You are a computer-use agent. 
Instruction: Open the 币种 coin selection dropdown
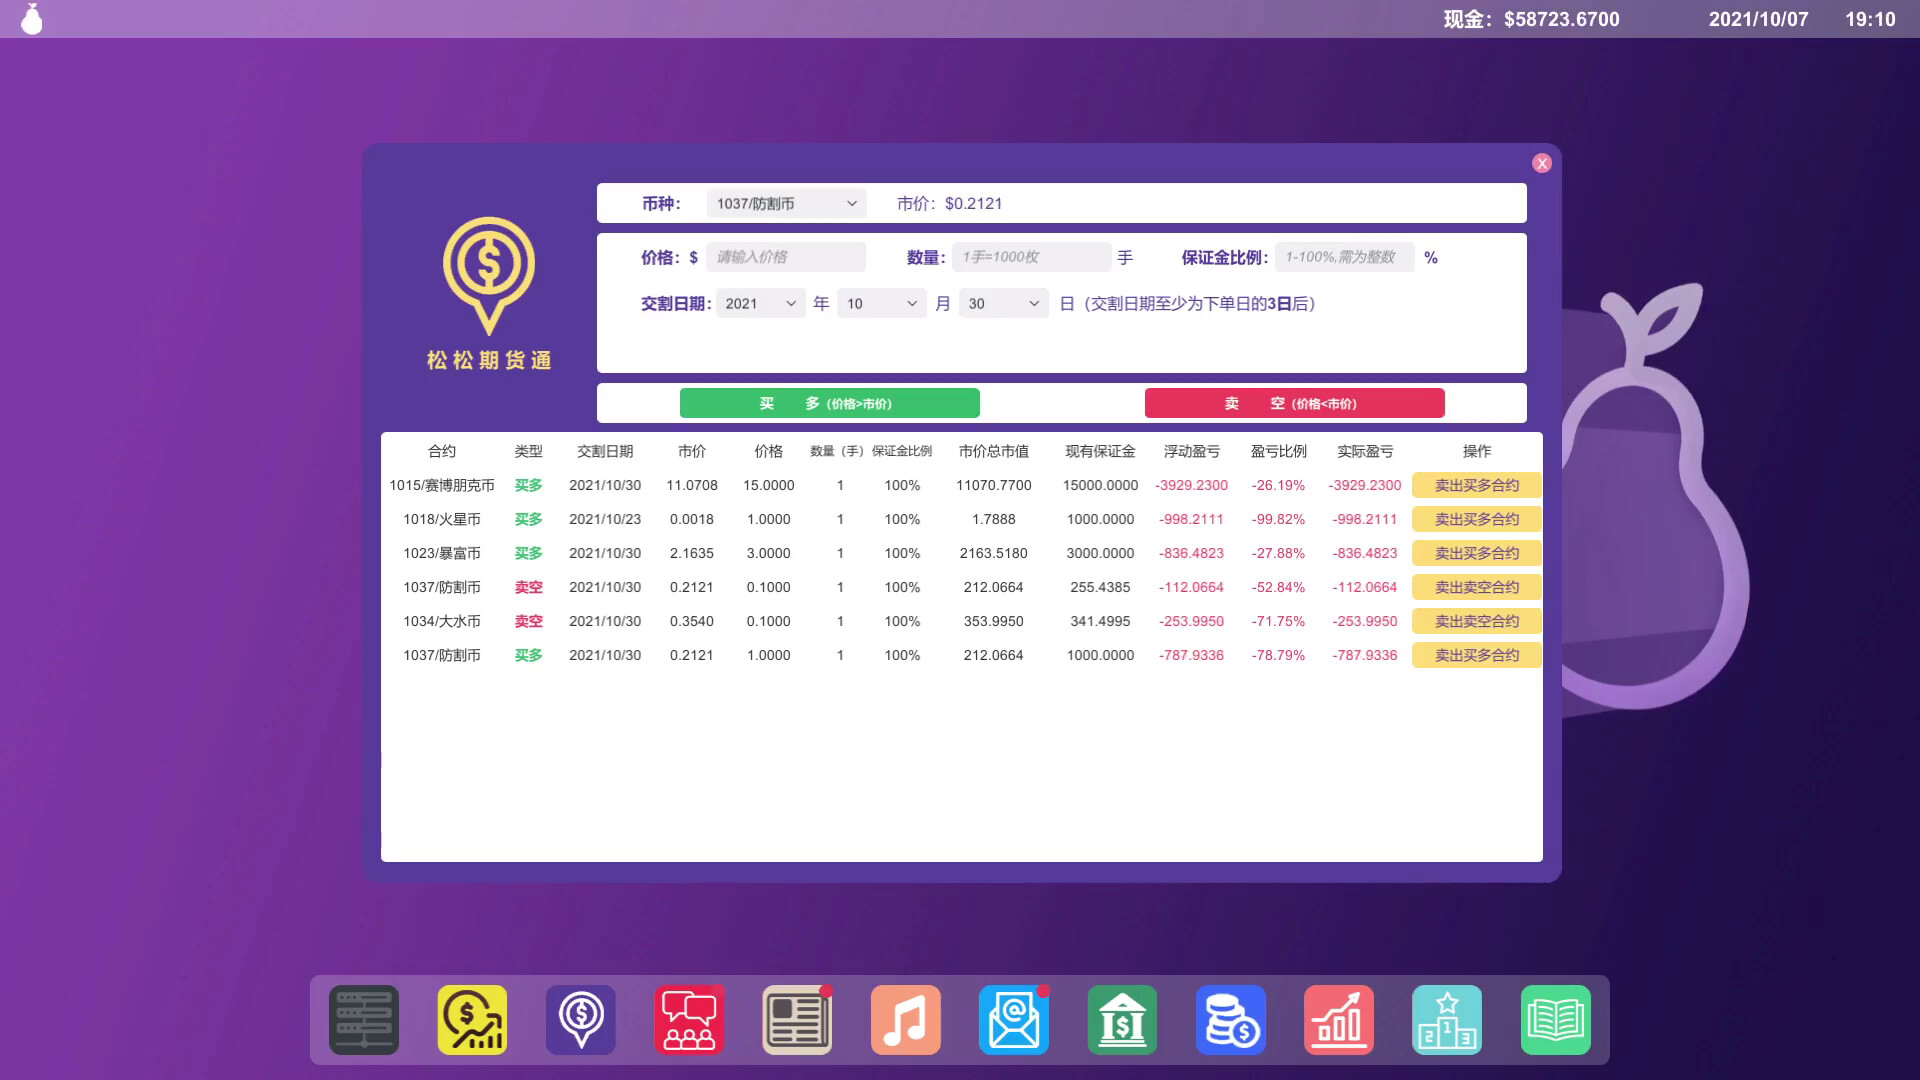[x=785, y=203]
